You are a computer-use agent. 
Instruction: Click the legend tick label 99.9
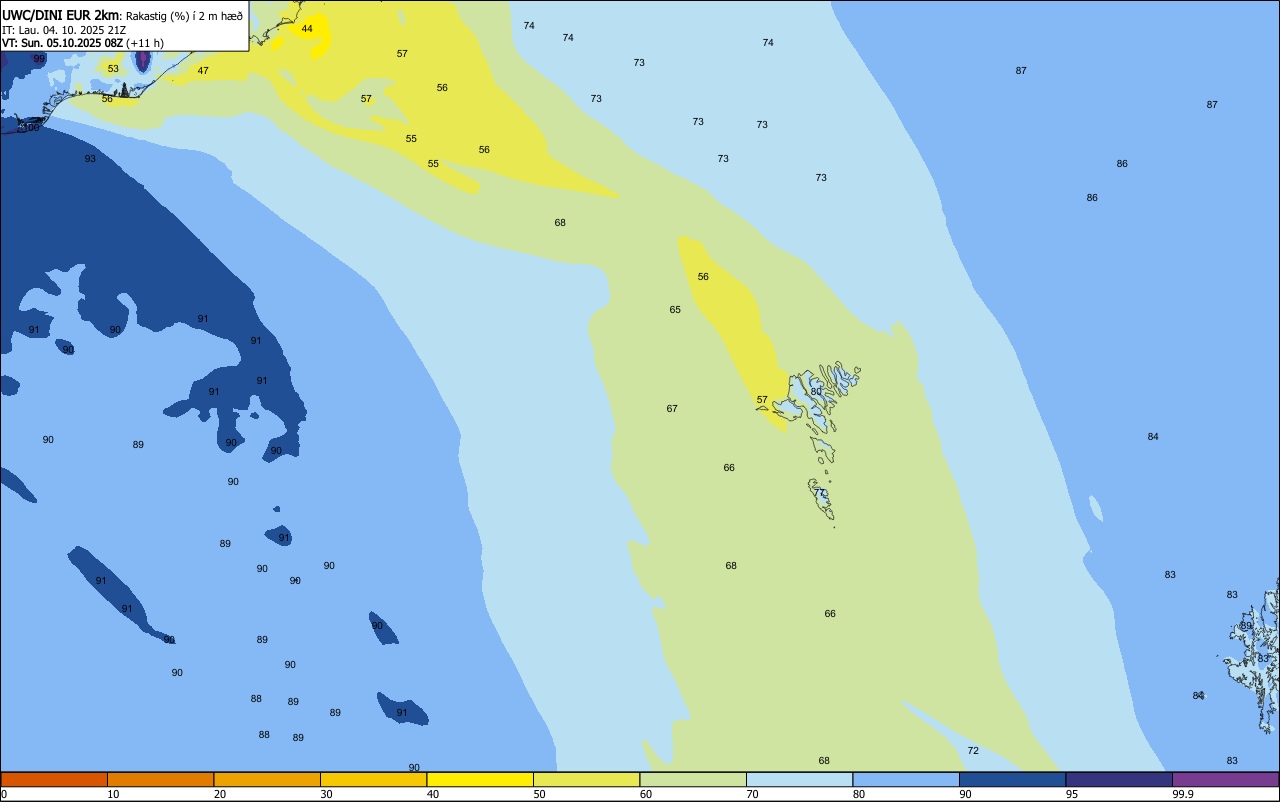tap(1183, 794)
